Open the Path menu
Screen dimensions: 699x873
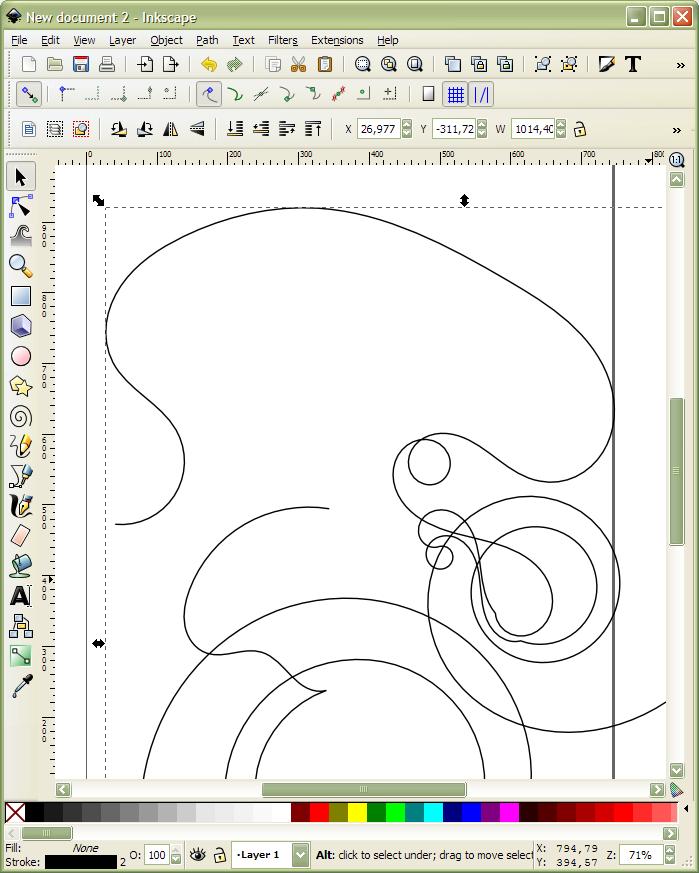[207, 40]
